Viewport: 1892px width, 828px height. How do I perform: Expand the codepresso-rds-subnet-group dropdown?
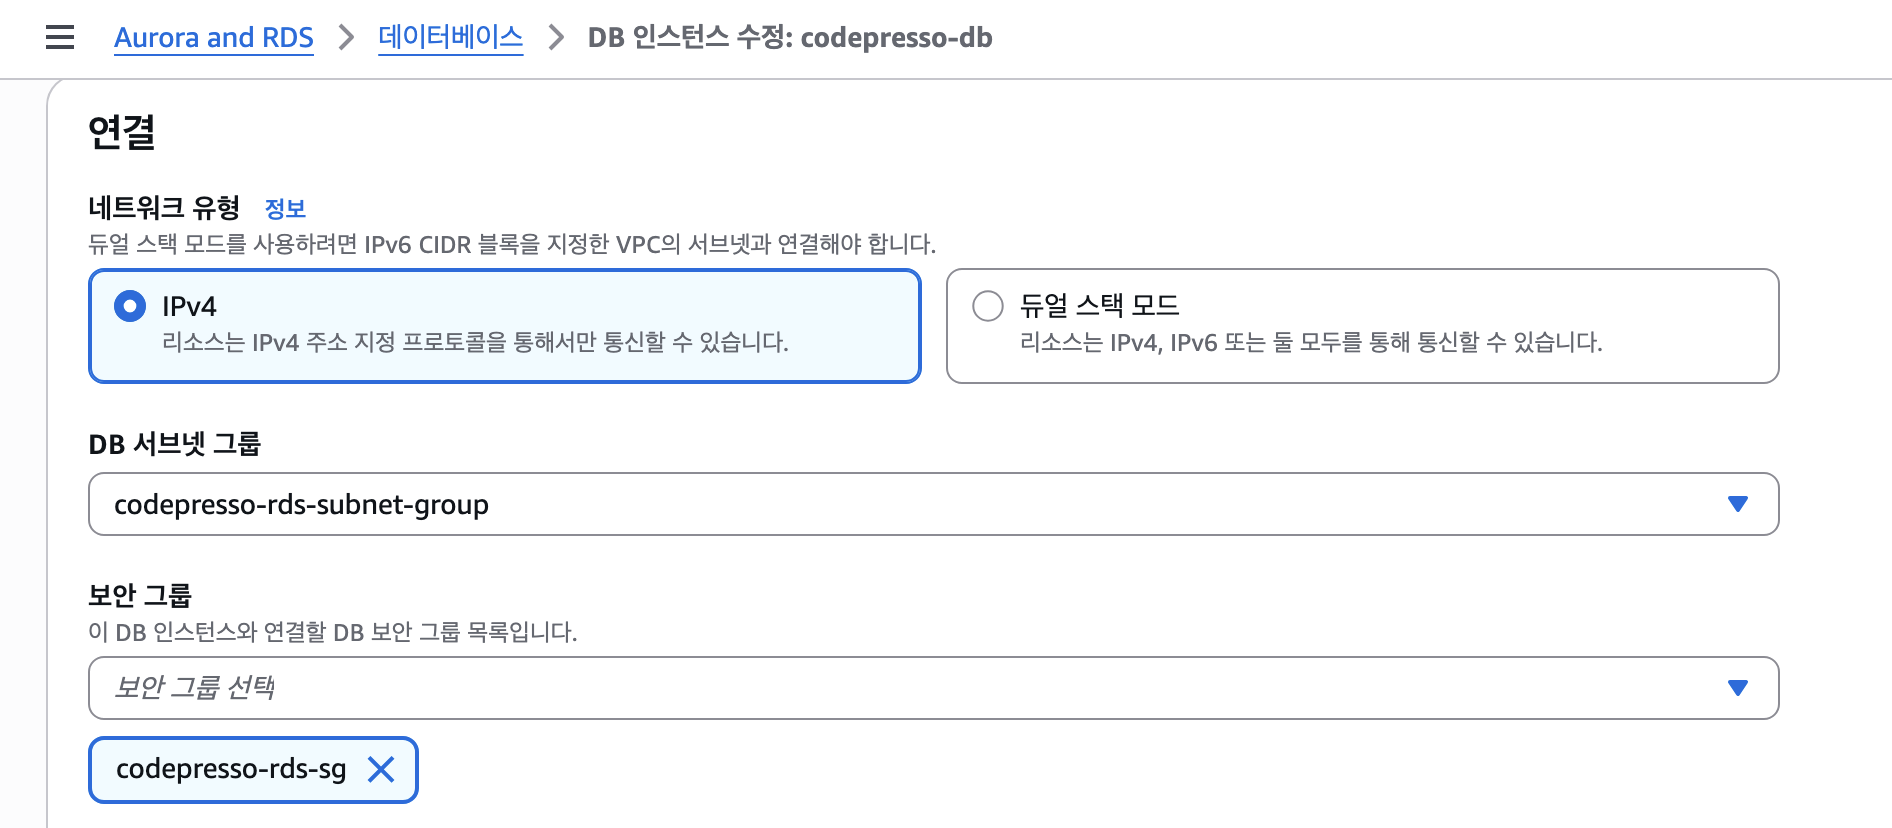(934, 504)
